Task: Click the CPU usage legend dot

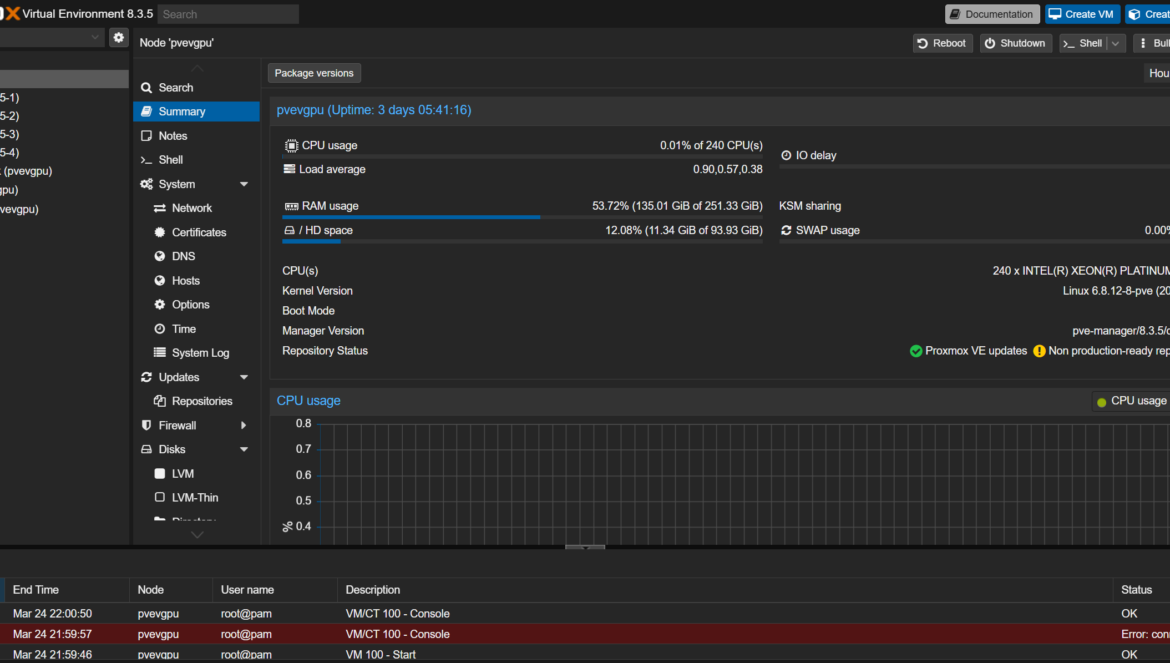Action: (1101, 402)
